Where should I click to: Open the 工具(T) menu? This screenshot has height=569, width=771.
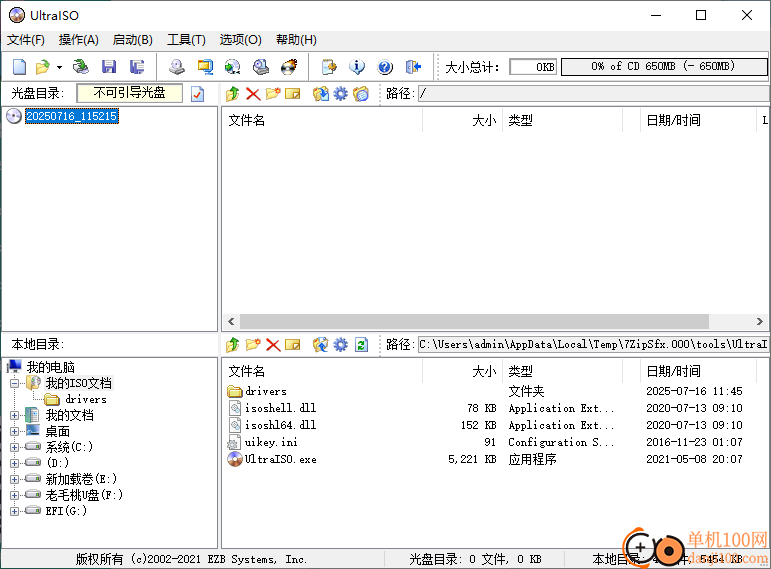pyautogui.click(x=186, y=40)
